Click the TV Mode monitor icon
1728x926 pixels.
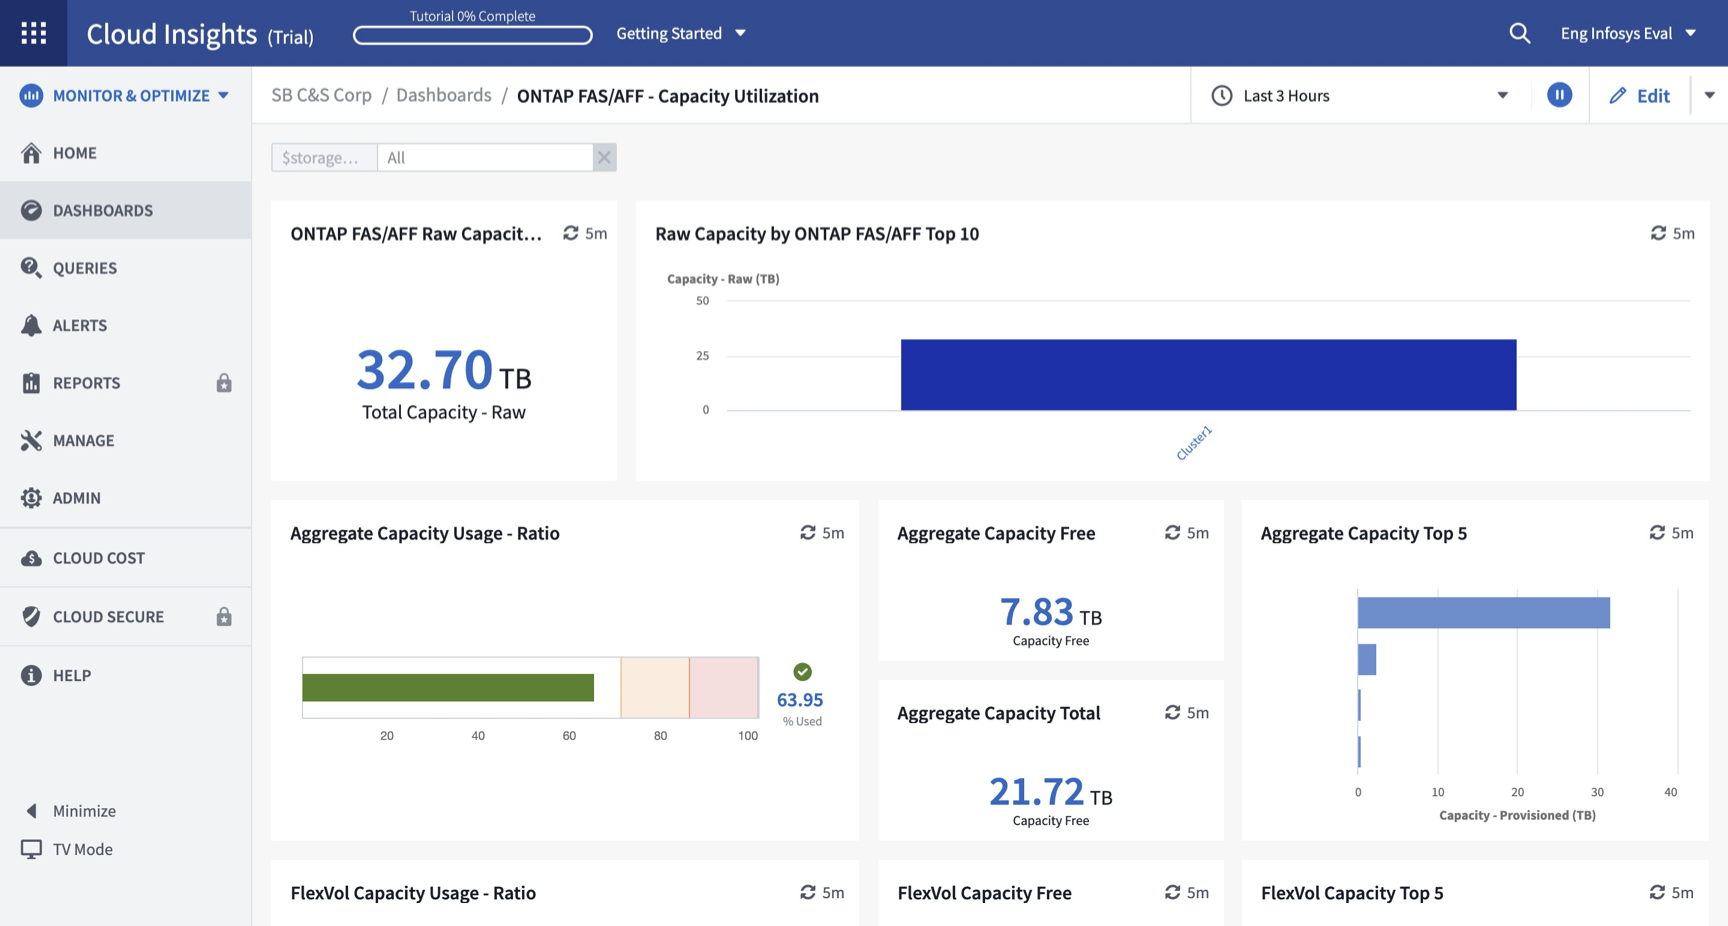click(31, 849)
